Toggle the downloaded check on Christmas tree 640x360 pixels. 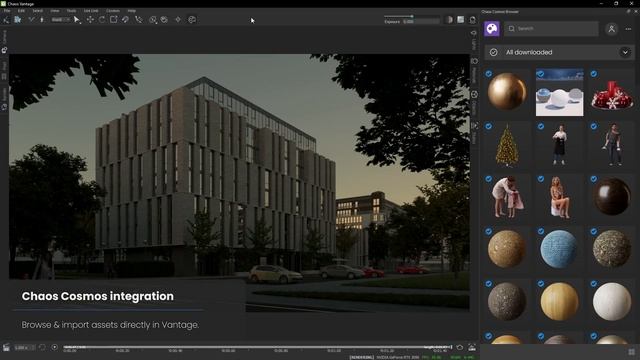(x=489, y=127)
